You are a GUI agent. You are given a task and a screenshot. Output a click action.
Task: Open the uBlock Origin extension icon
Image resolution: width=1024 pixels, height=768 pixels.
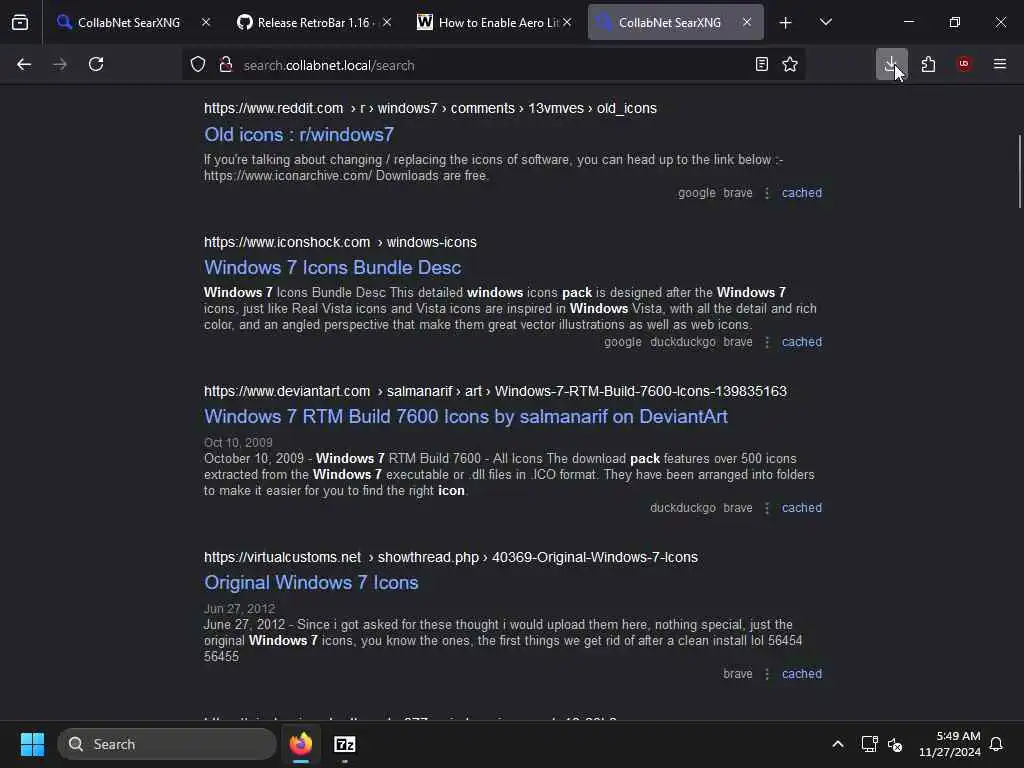[x=964, y=65]
